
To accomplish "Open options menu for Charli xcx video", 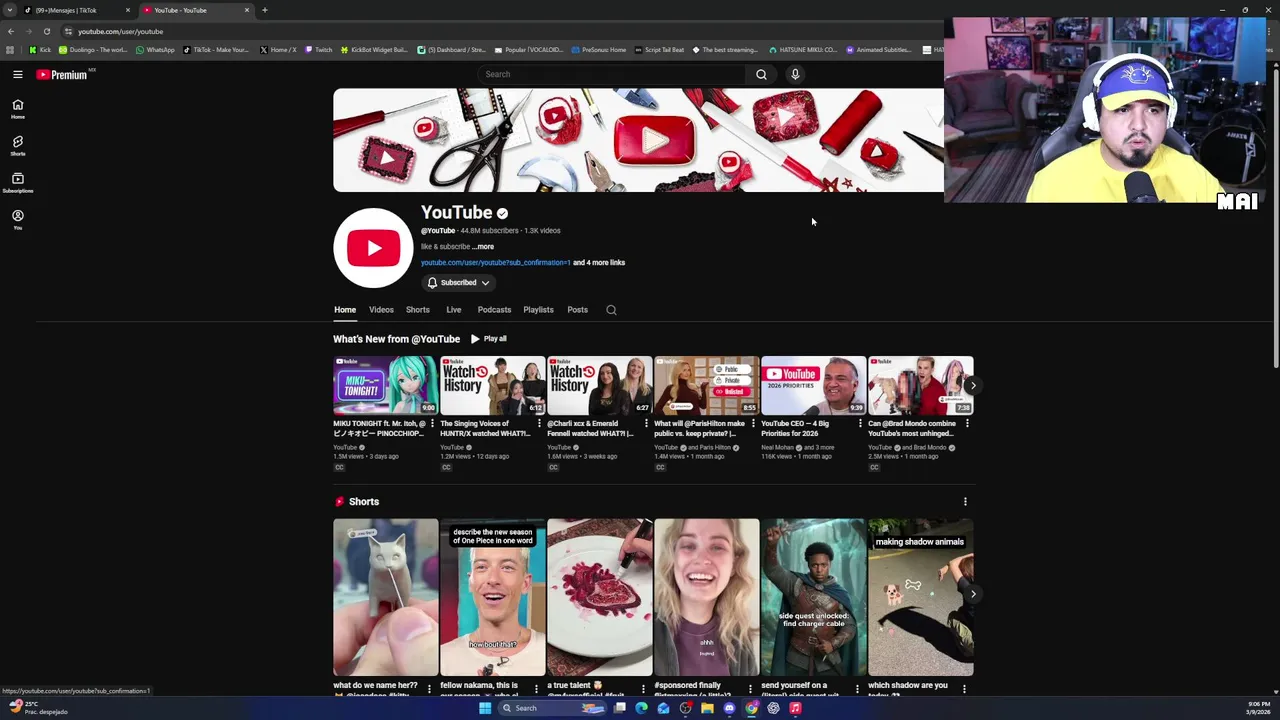I will (646, 424).
